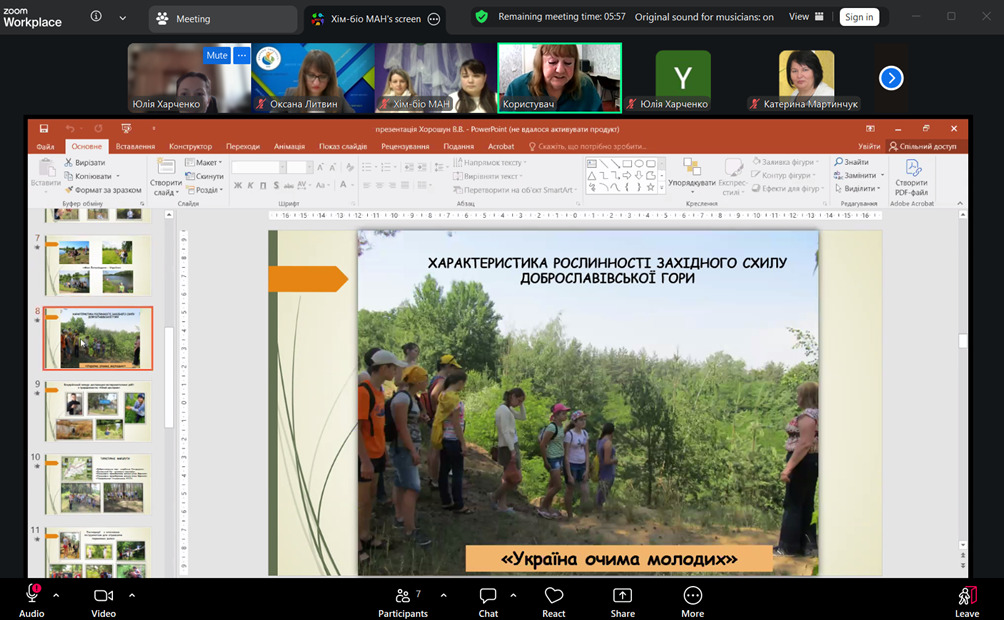Click the Користувач participant video thumbnail
The width and height of the screenshot is (1004, 620).
pos(559,78)
